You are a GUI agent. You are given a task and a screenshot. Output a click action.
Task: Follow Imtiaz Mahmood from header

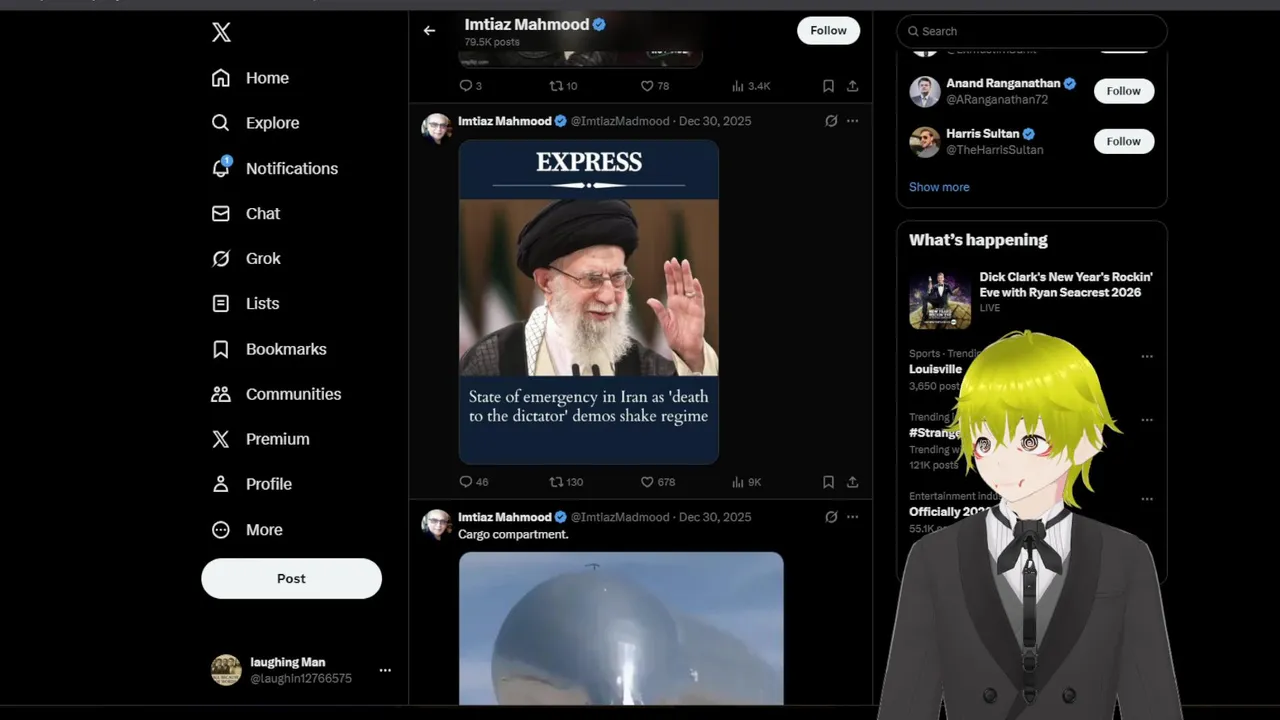pos(828,31)
